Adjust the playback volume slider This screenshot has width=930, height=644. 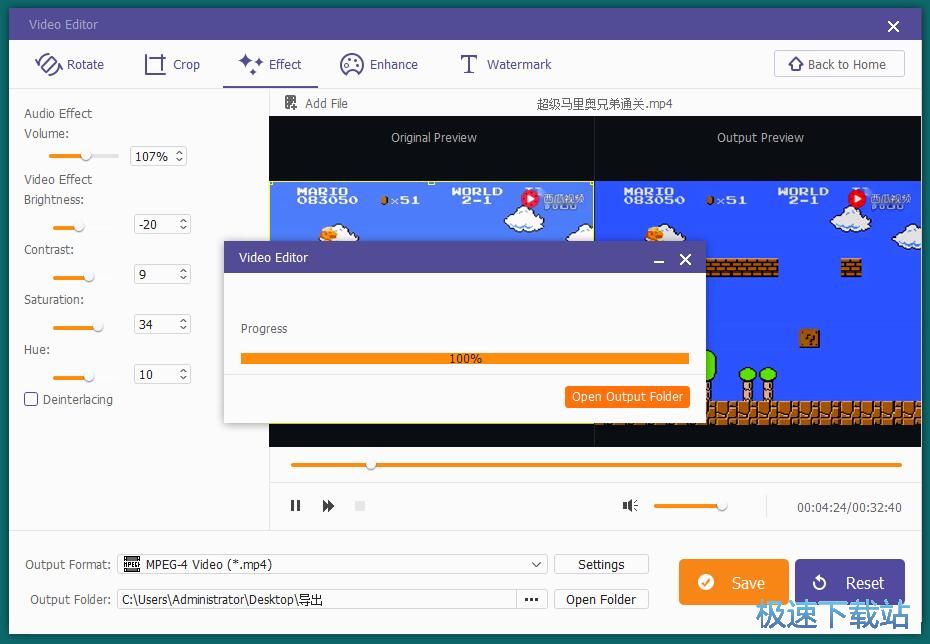[690, 506]
